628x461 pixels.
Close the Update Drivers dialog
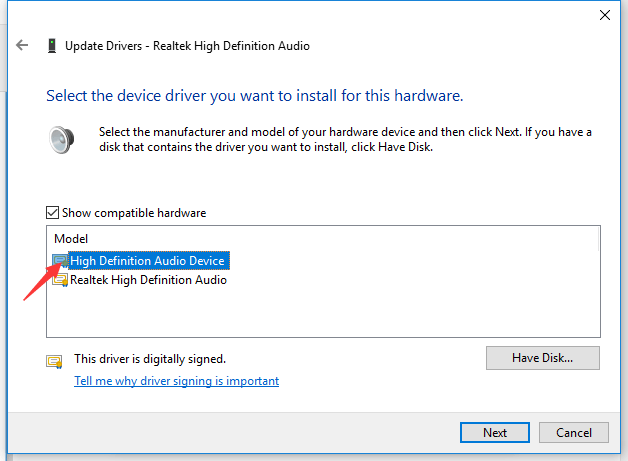[604, 15]
